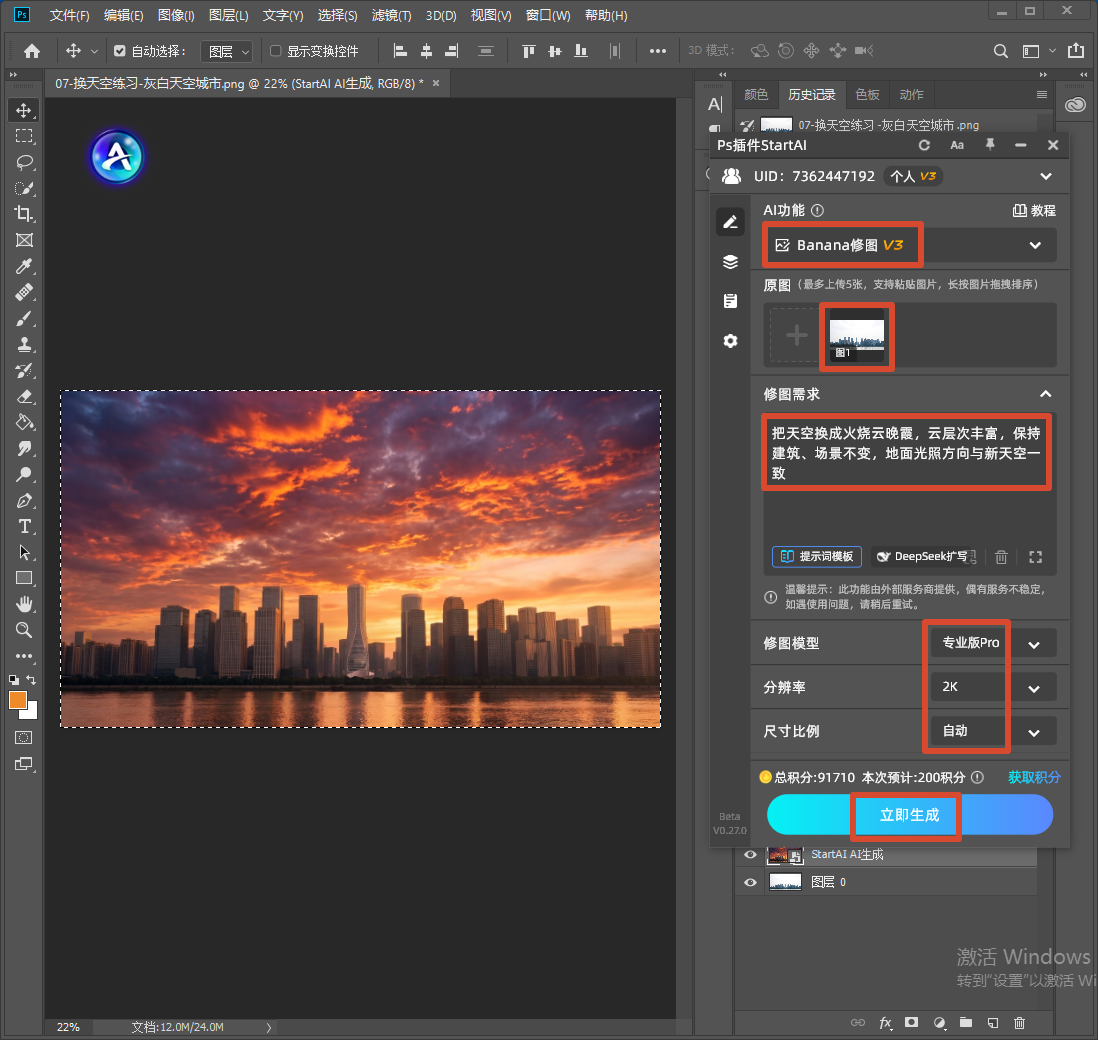Select the Crop tool

[x=24, y=214]
